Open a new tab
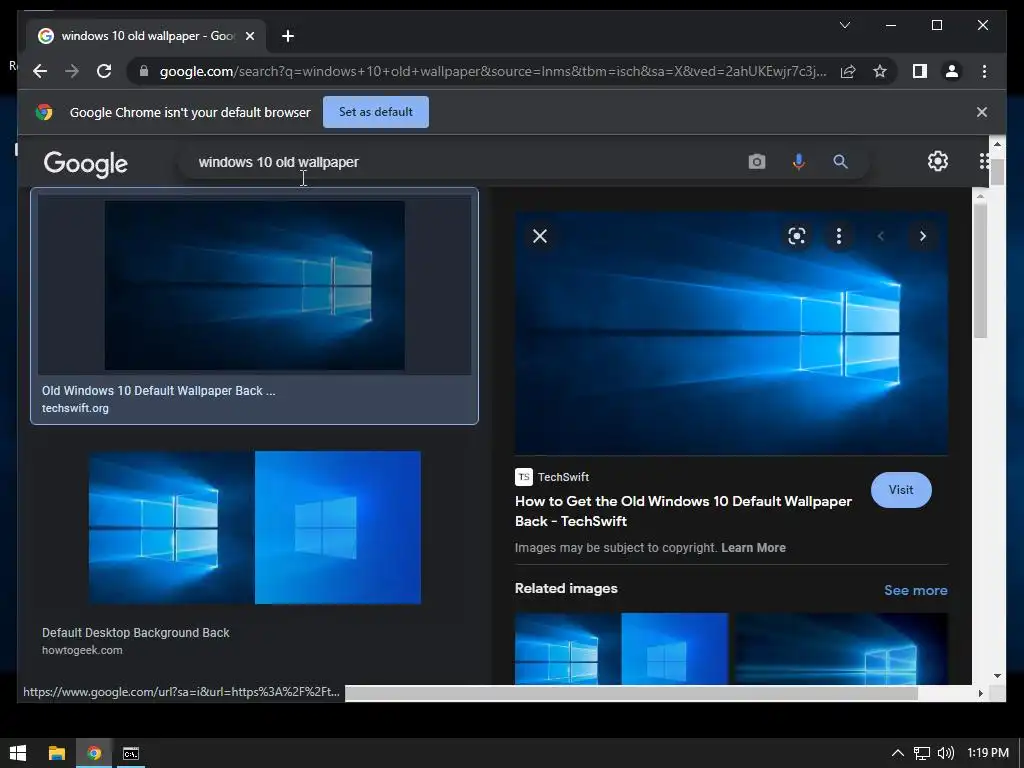This screenshot has width=1024, height=768. click(288, 36)
